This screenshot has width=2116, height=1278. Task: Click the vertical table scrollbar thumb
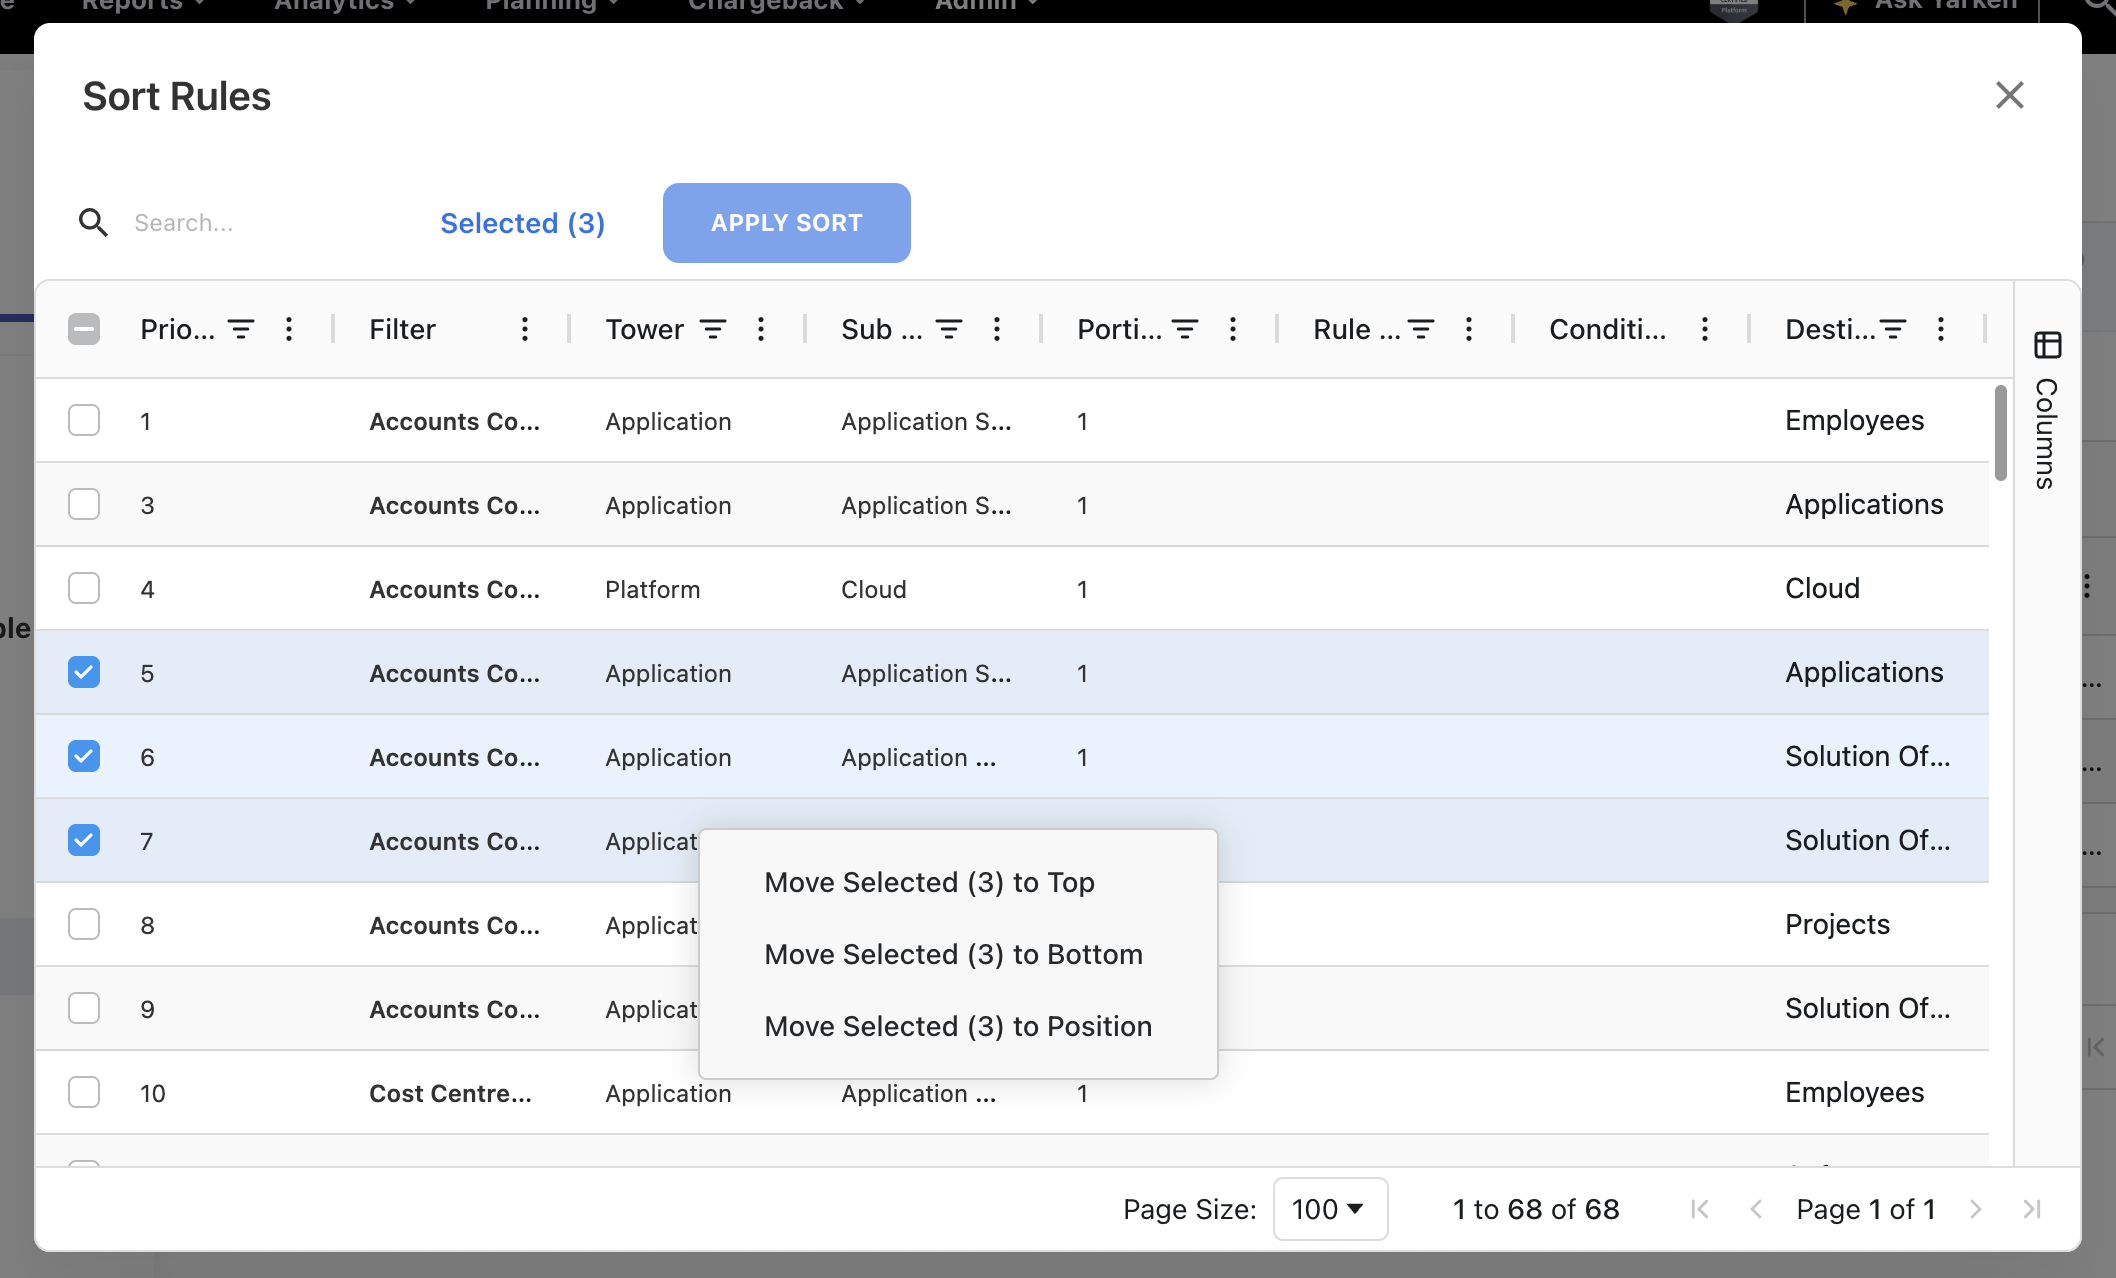[x=2000, y=432]
